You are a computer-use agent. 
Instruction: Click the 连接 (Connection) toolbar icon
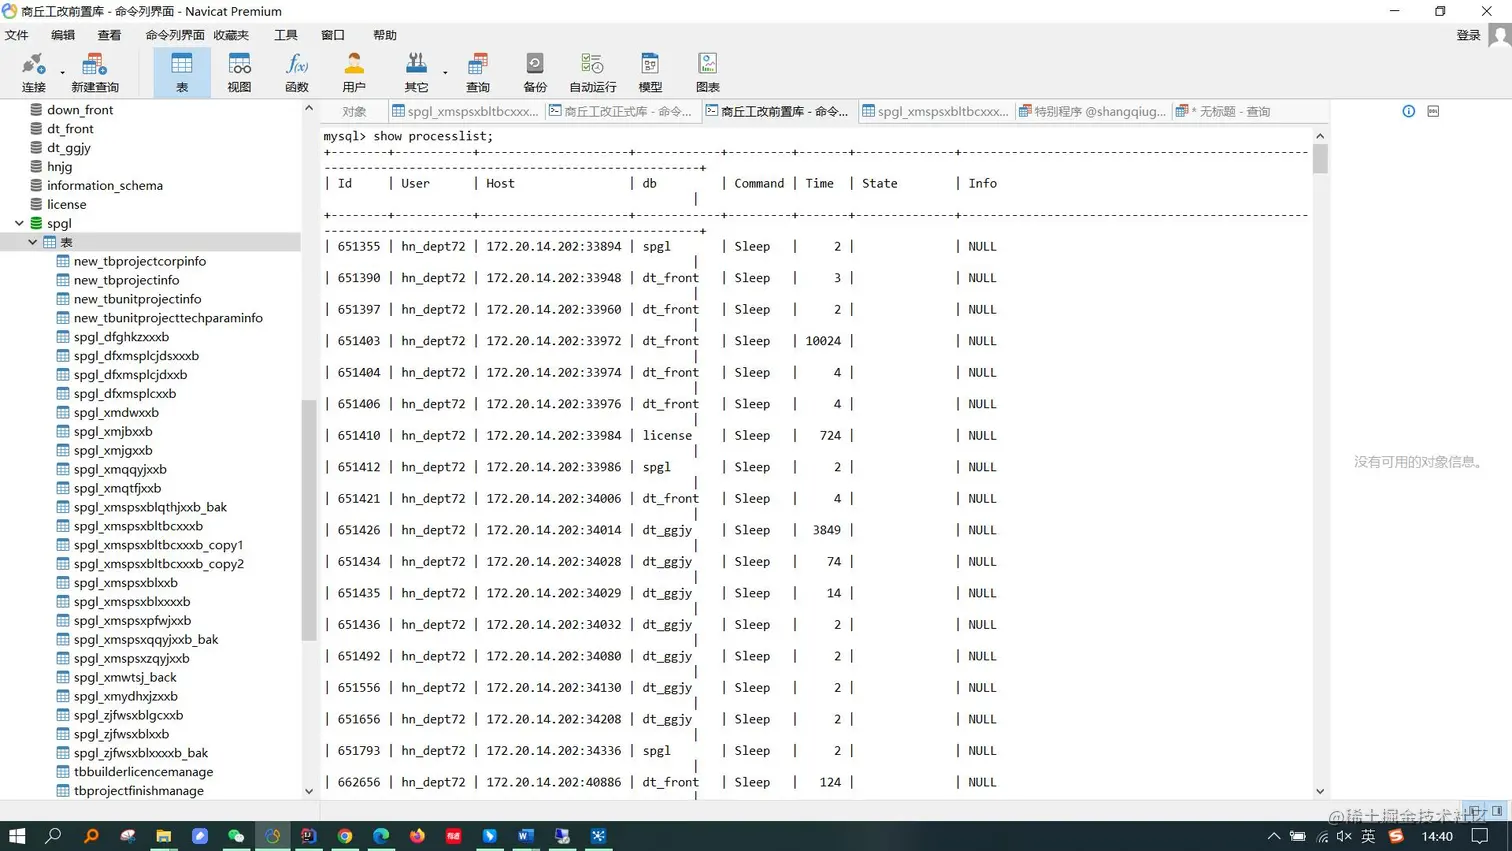click(33, 72)
